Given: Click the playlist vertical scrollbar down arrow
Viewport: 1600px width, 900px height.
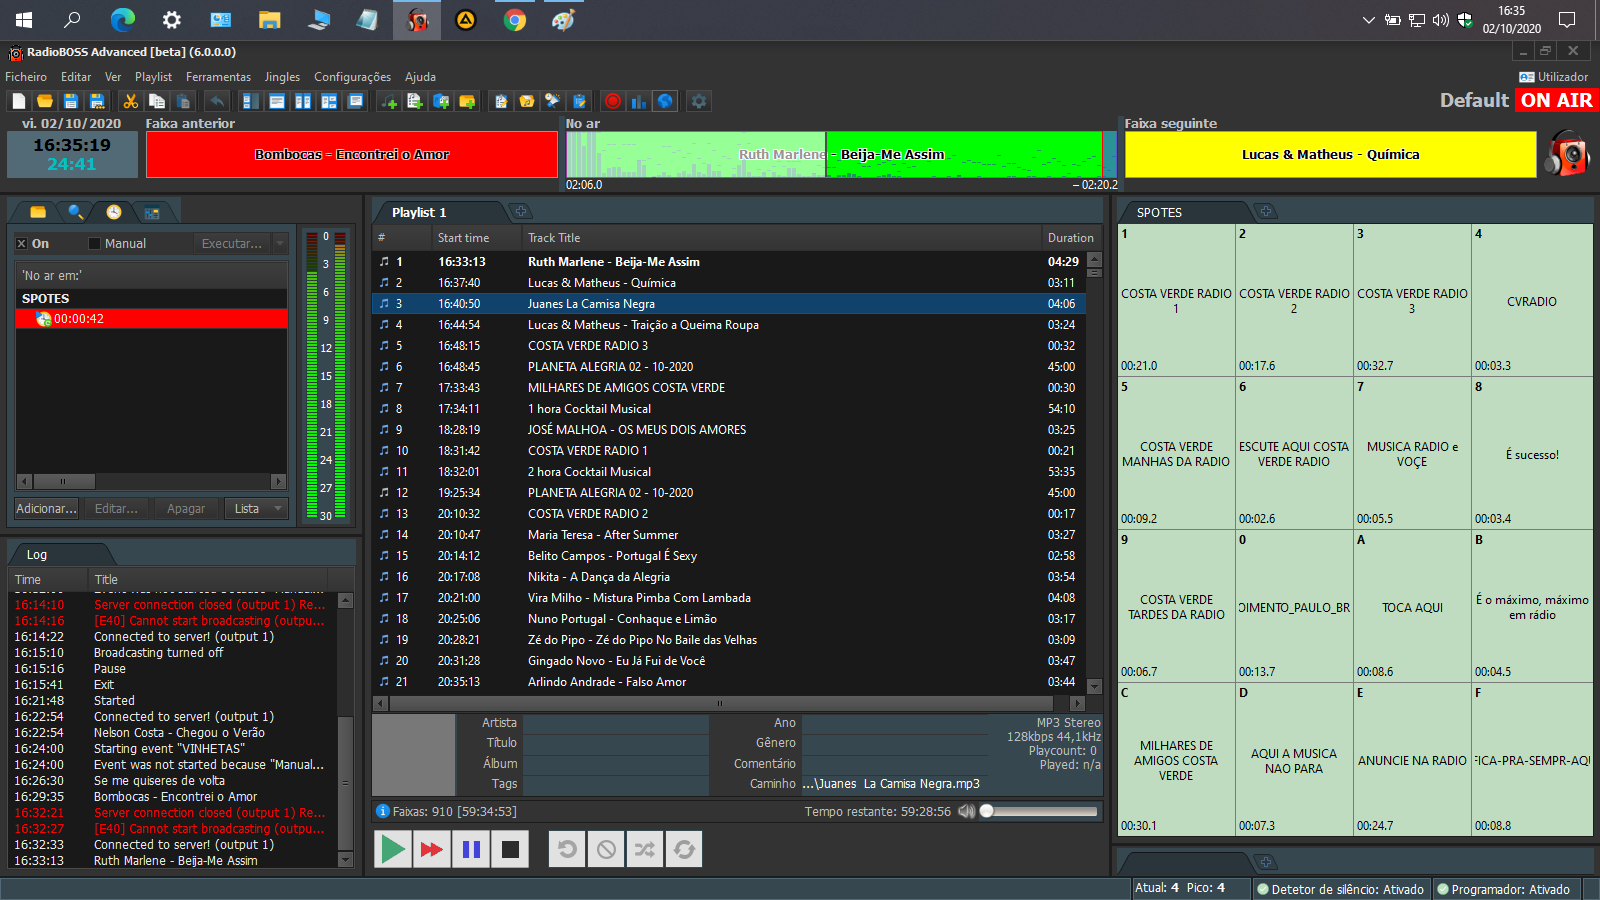Looking at the screenshot, I should [x=1094, y=687].
